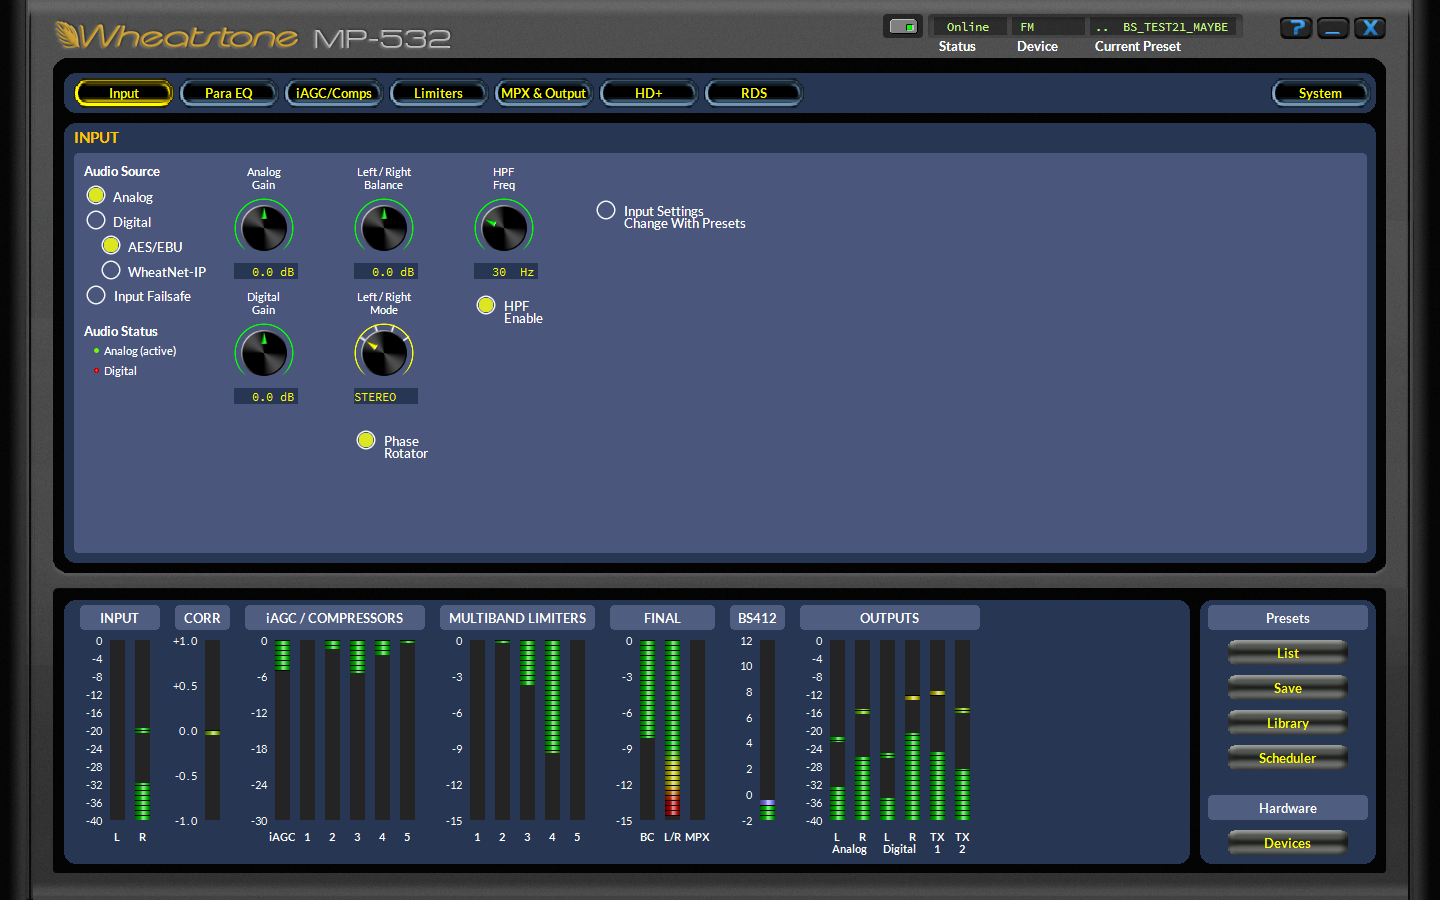This screenshot has height=900, width=1440.
Task: Enable Input Failsafe option
Action: [x=96, y=296]
